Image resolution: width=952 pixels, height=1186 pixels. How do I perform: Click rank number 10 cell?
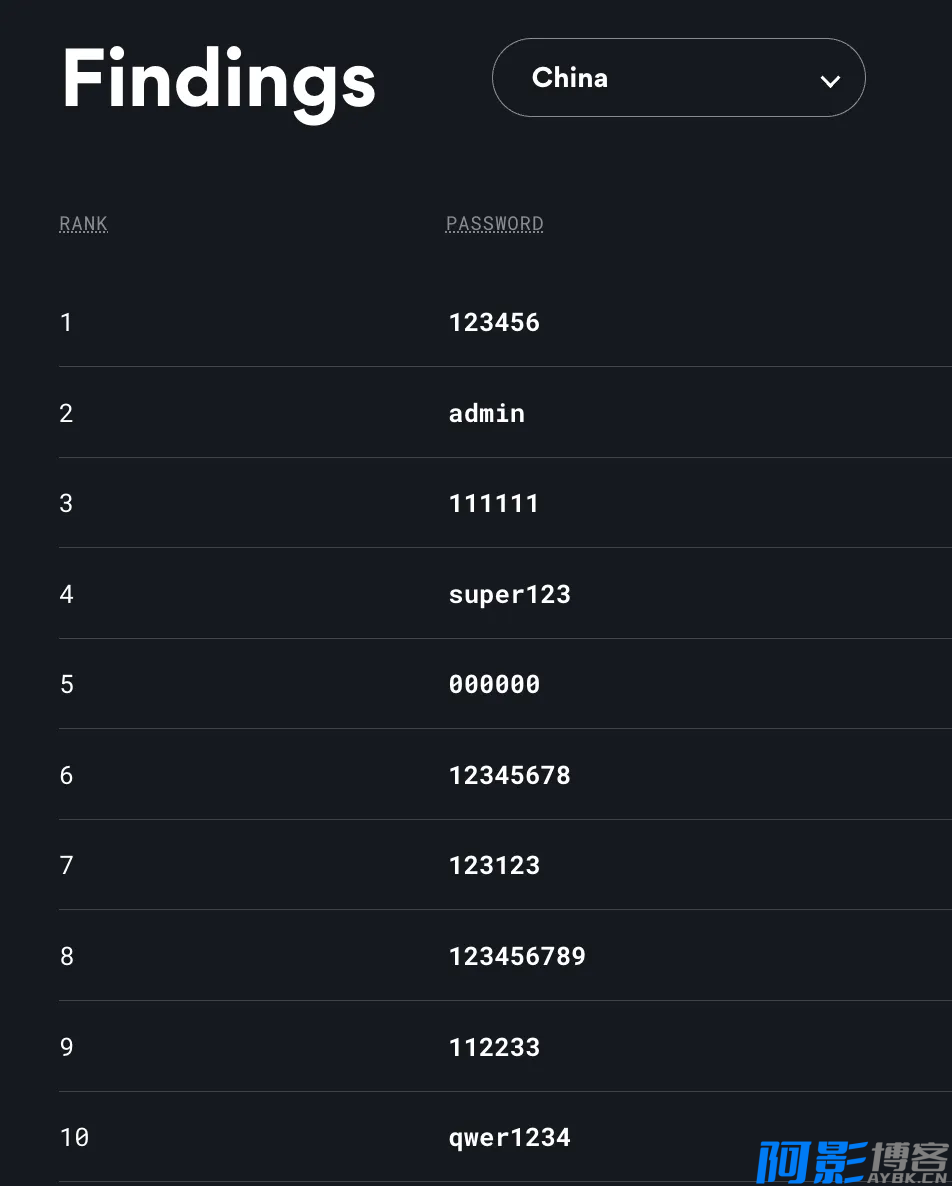point(74,1138)
